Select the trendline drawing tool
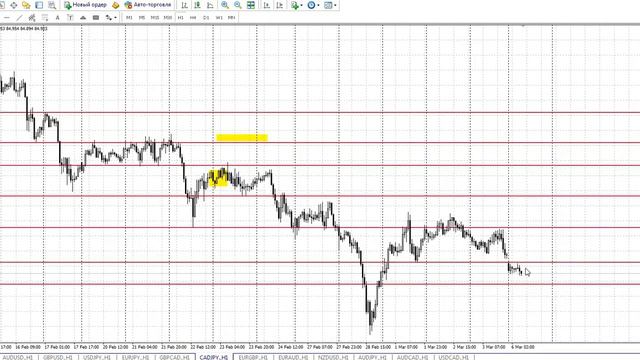640x360 pixels. 19,18
